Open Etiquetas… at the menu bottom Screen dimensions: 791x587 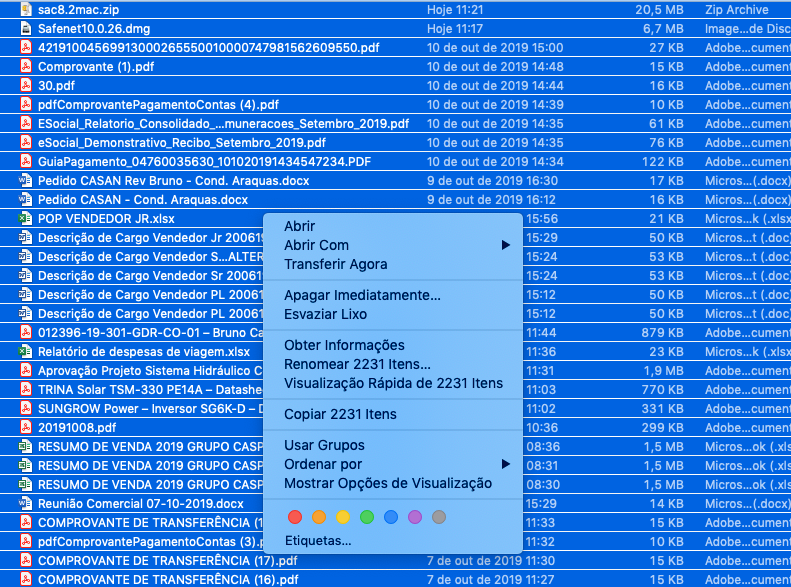point(318,541)
